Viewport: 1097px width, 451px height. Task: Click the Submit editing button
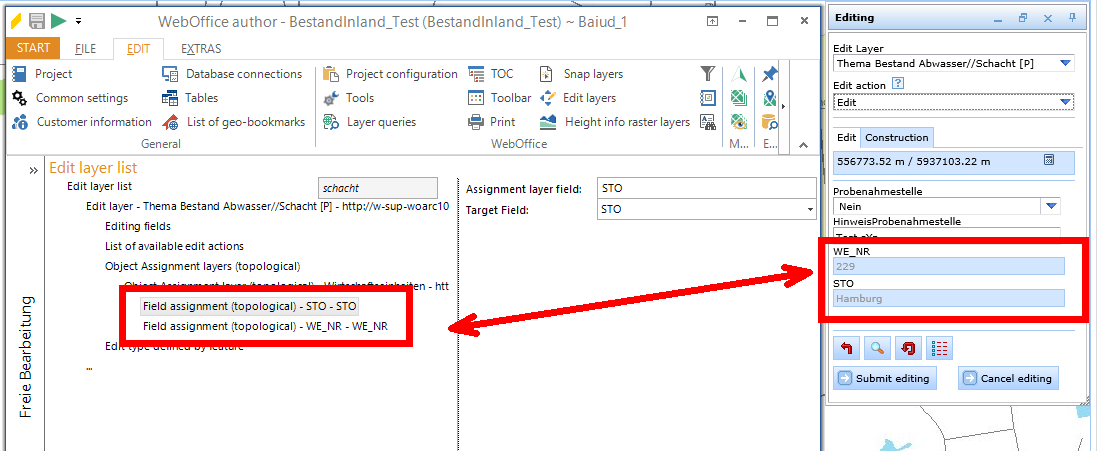tap(885, 378)
